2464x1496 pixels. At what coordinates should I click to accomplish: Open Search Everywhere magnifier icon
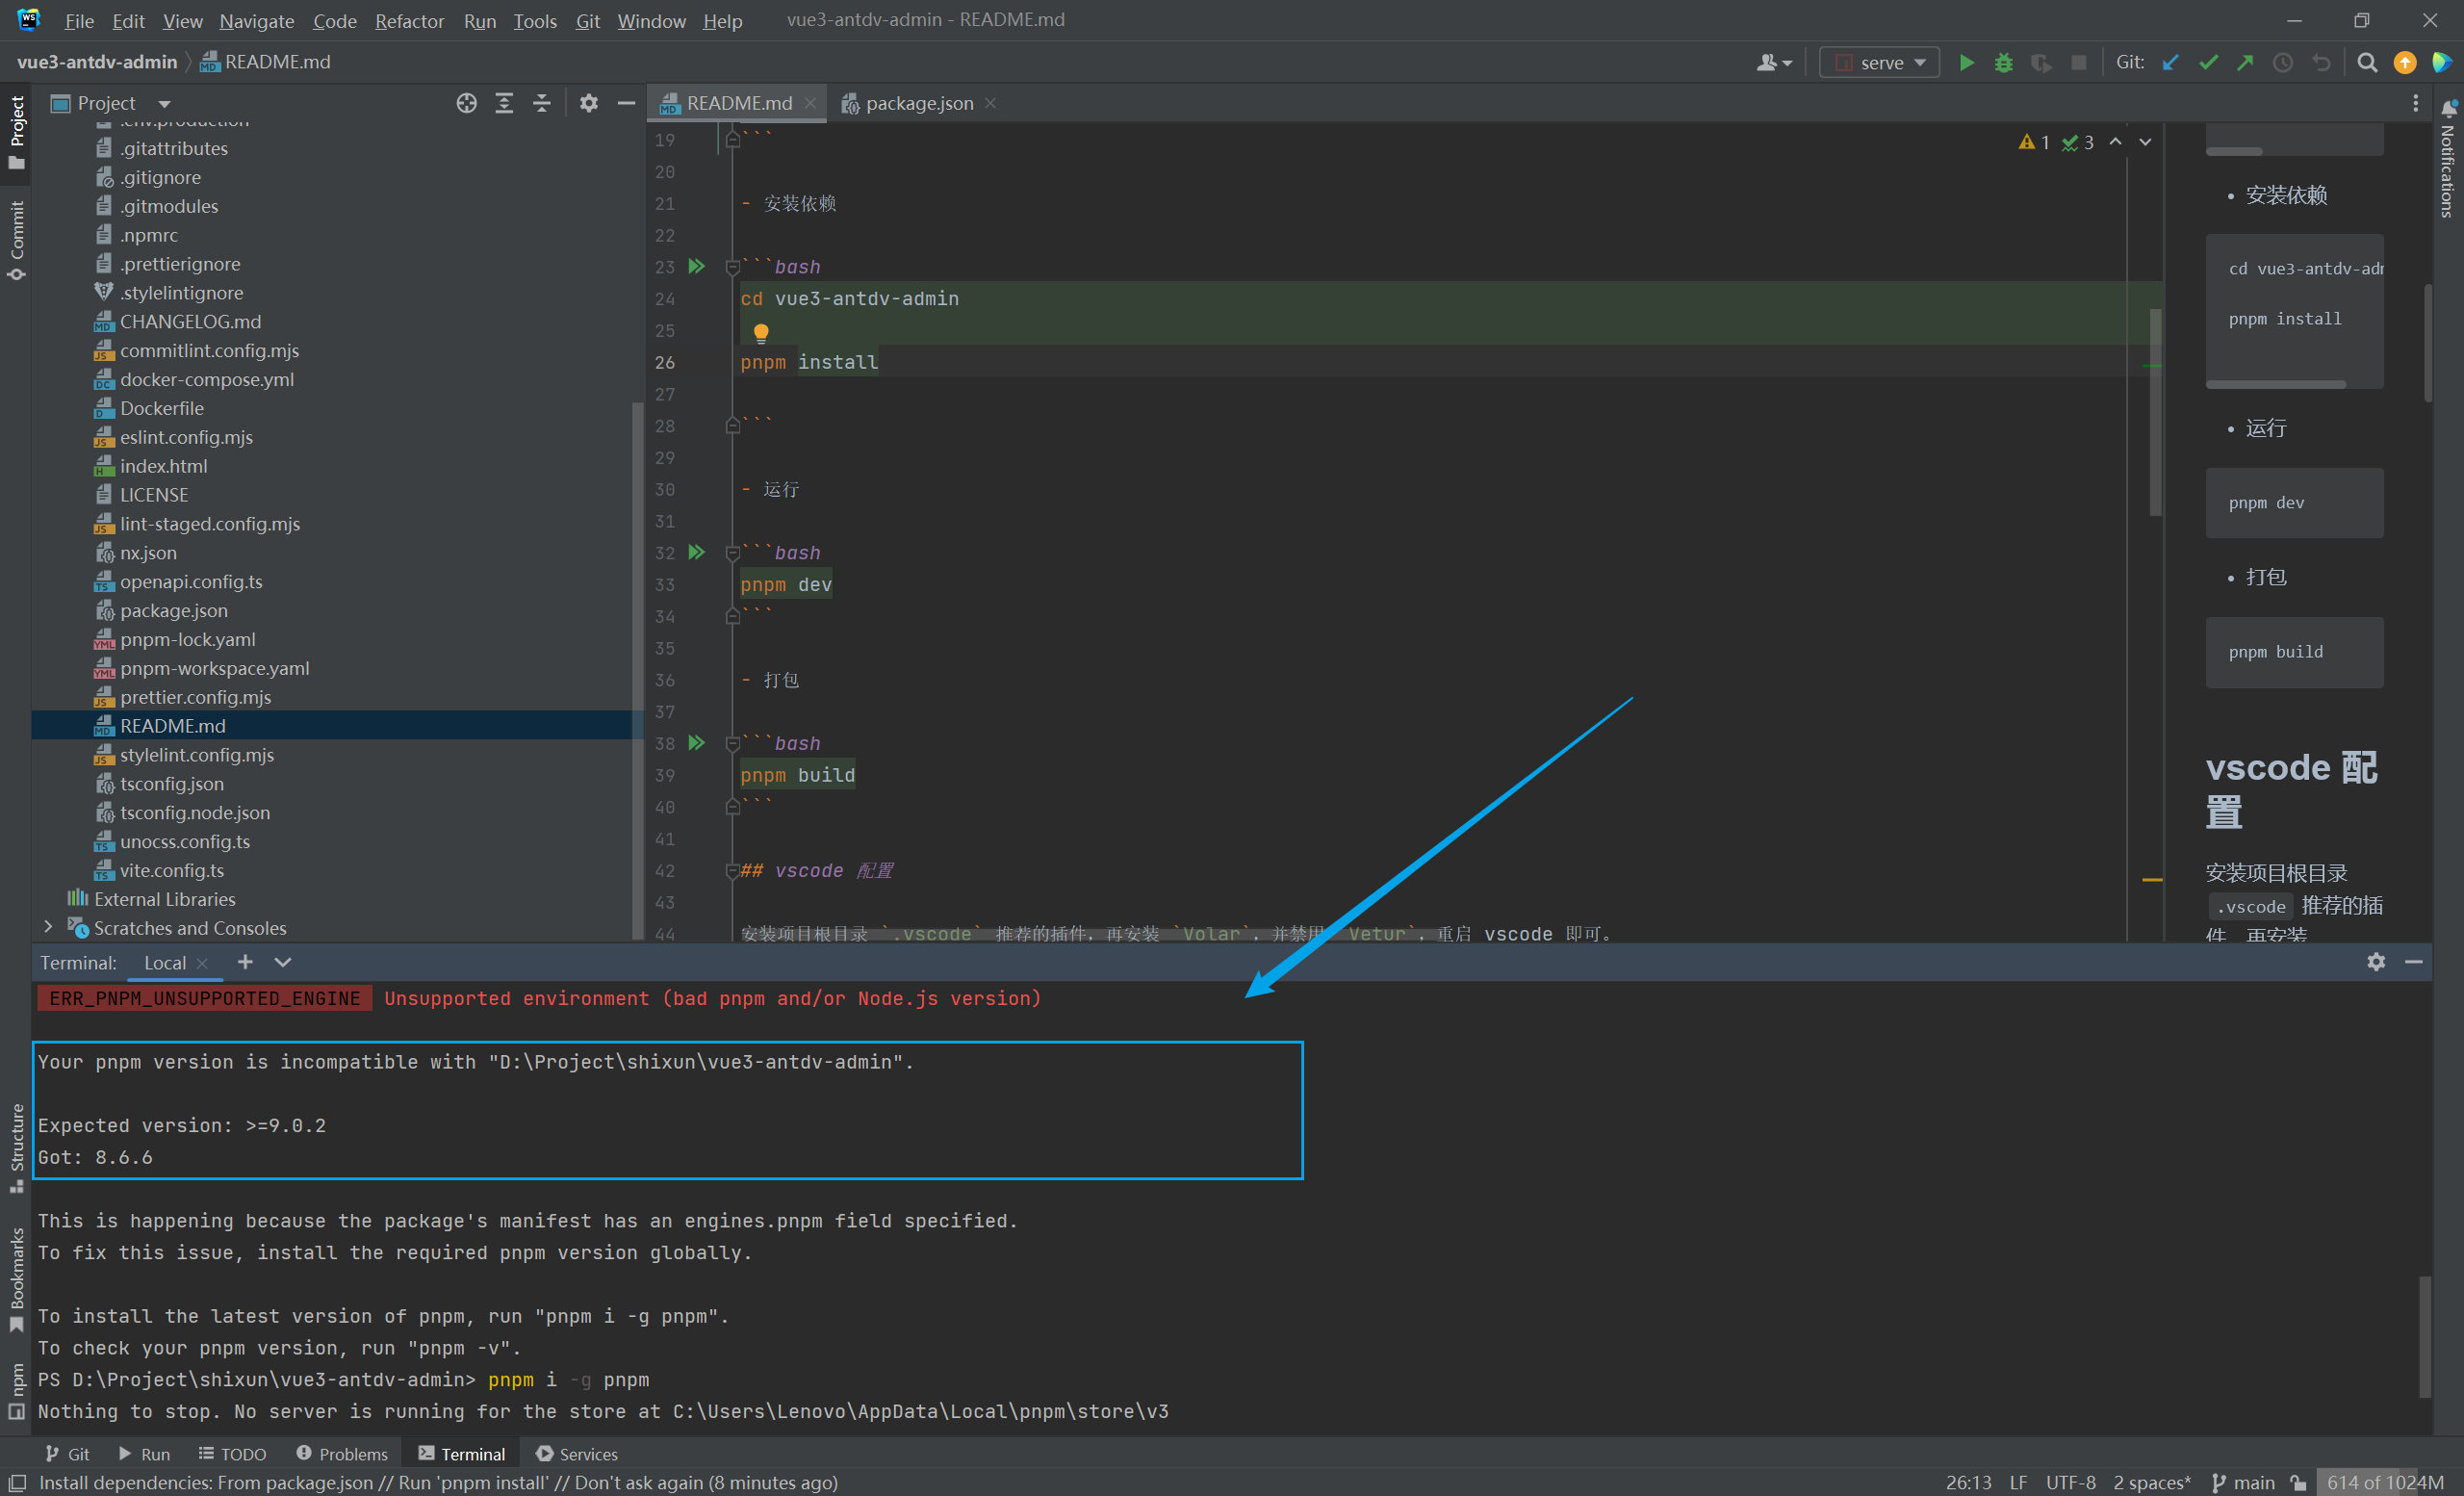pyautogui.click(x=2366, y=62)
